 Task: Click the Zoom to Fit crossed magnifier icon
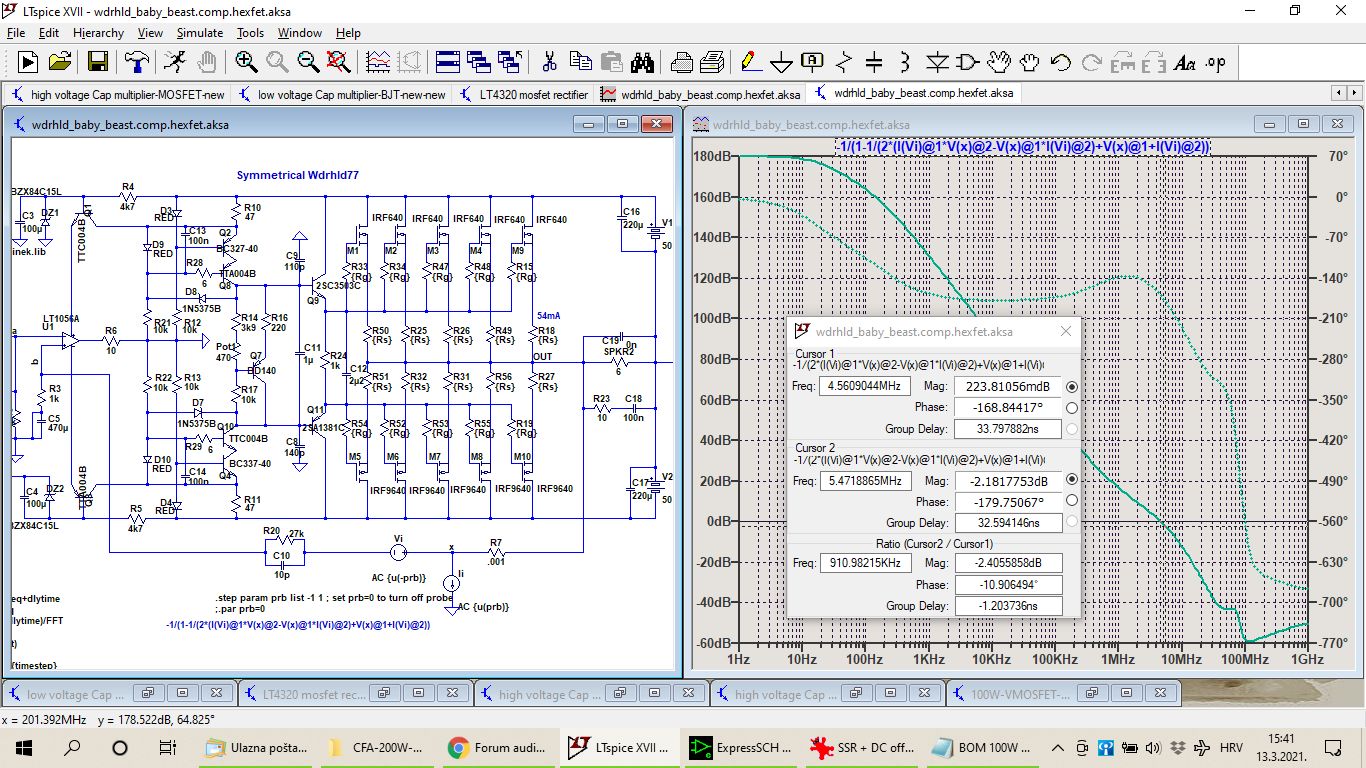pyautogui.click(x=339, y=62)
